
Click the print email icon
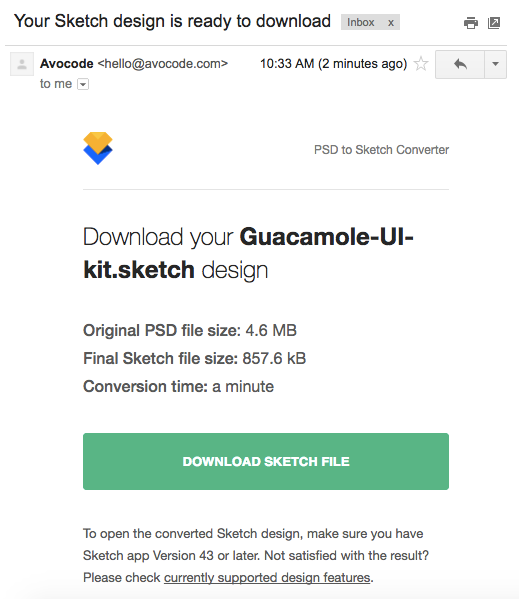coord(470,23)
